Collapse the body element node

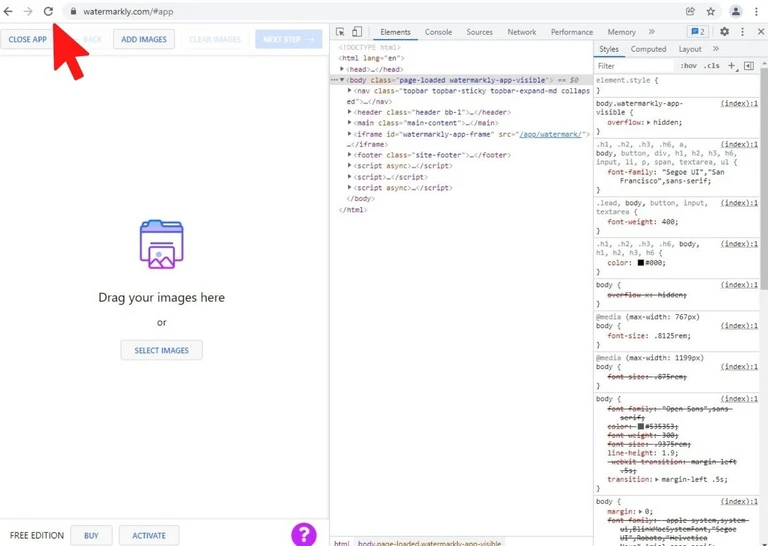[x=342, y=80]
